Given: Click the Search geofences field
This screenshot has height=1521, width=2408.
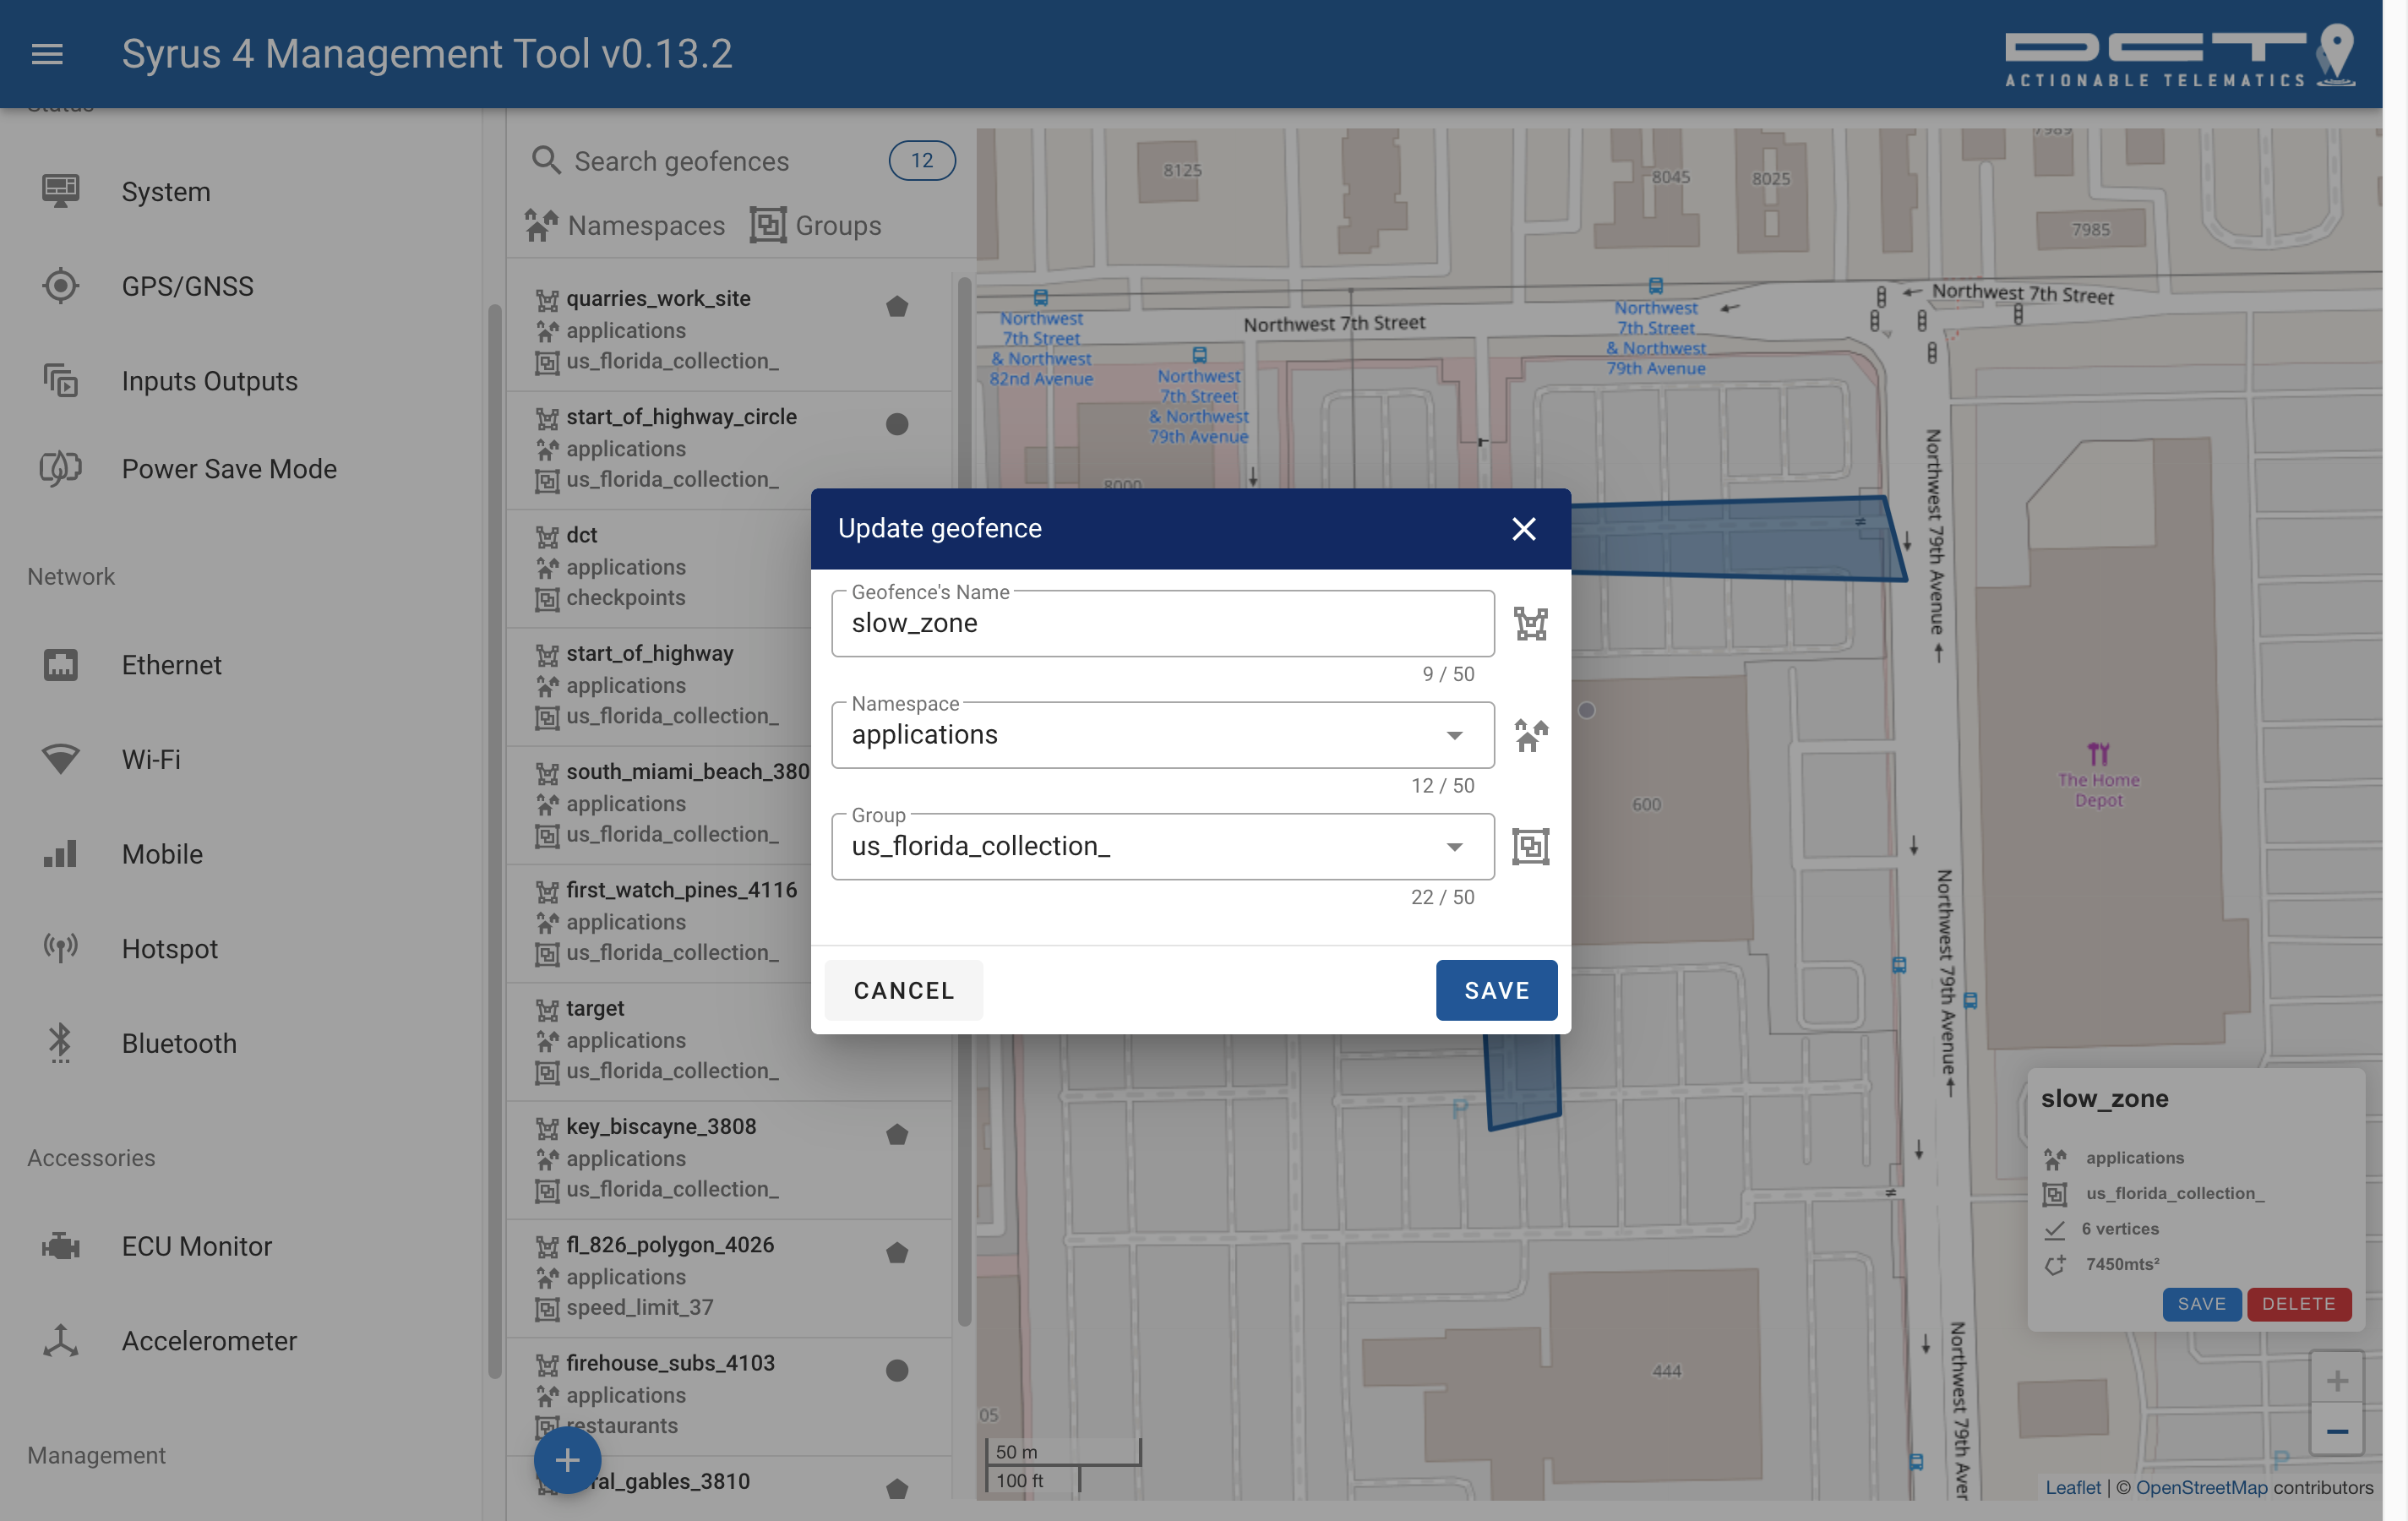Looking at the screenshot, I should pyautogui.click(x=681, y=161).
